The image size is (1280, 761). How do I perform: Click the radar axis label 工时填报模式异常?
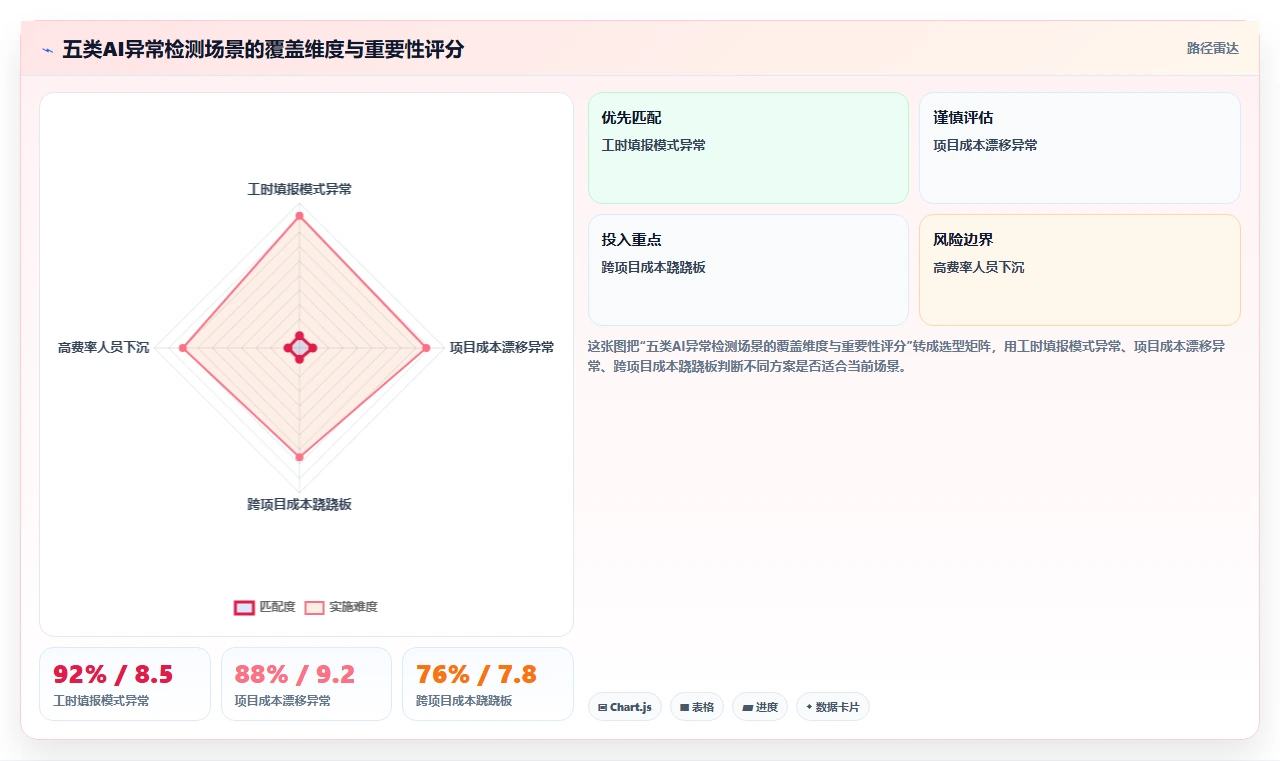click(299, 189)
